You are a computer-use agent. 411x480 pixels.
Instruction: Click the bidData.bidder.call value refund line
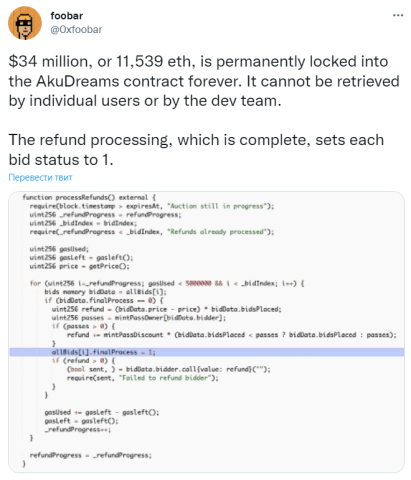(169, 369)
